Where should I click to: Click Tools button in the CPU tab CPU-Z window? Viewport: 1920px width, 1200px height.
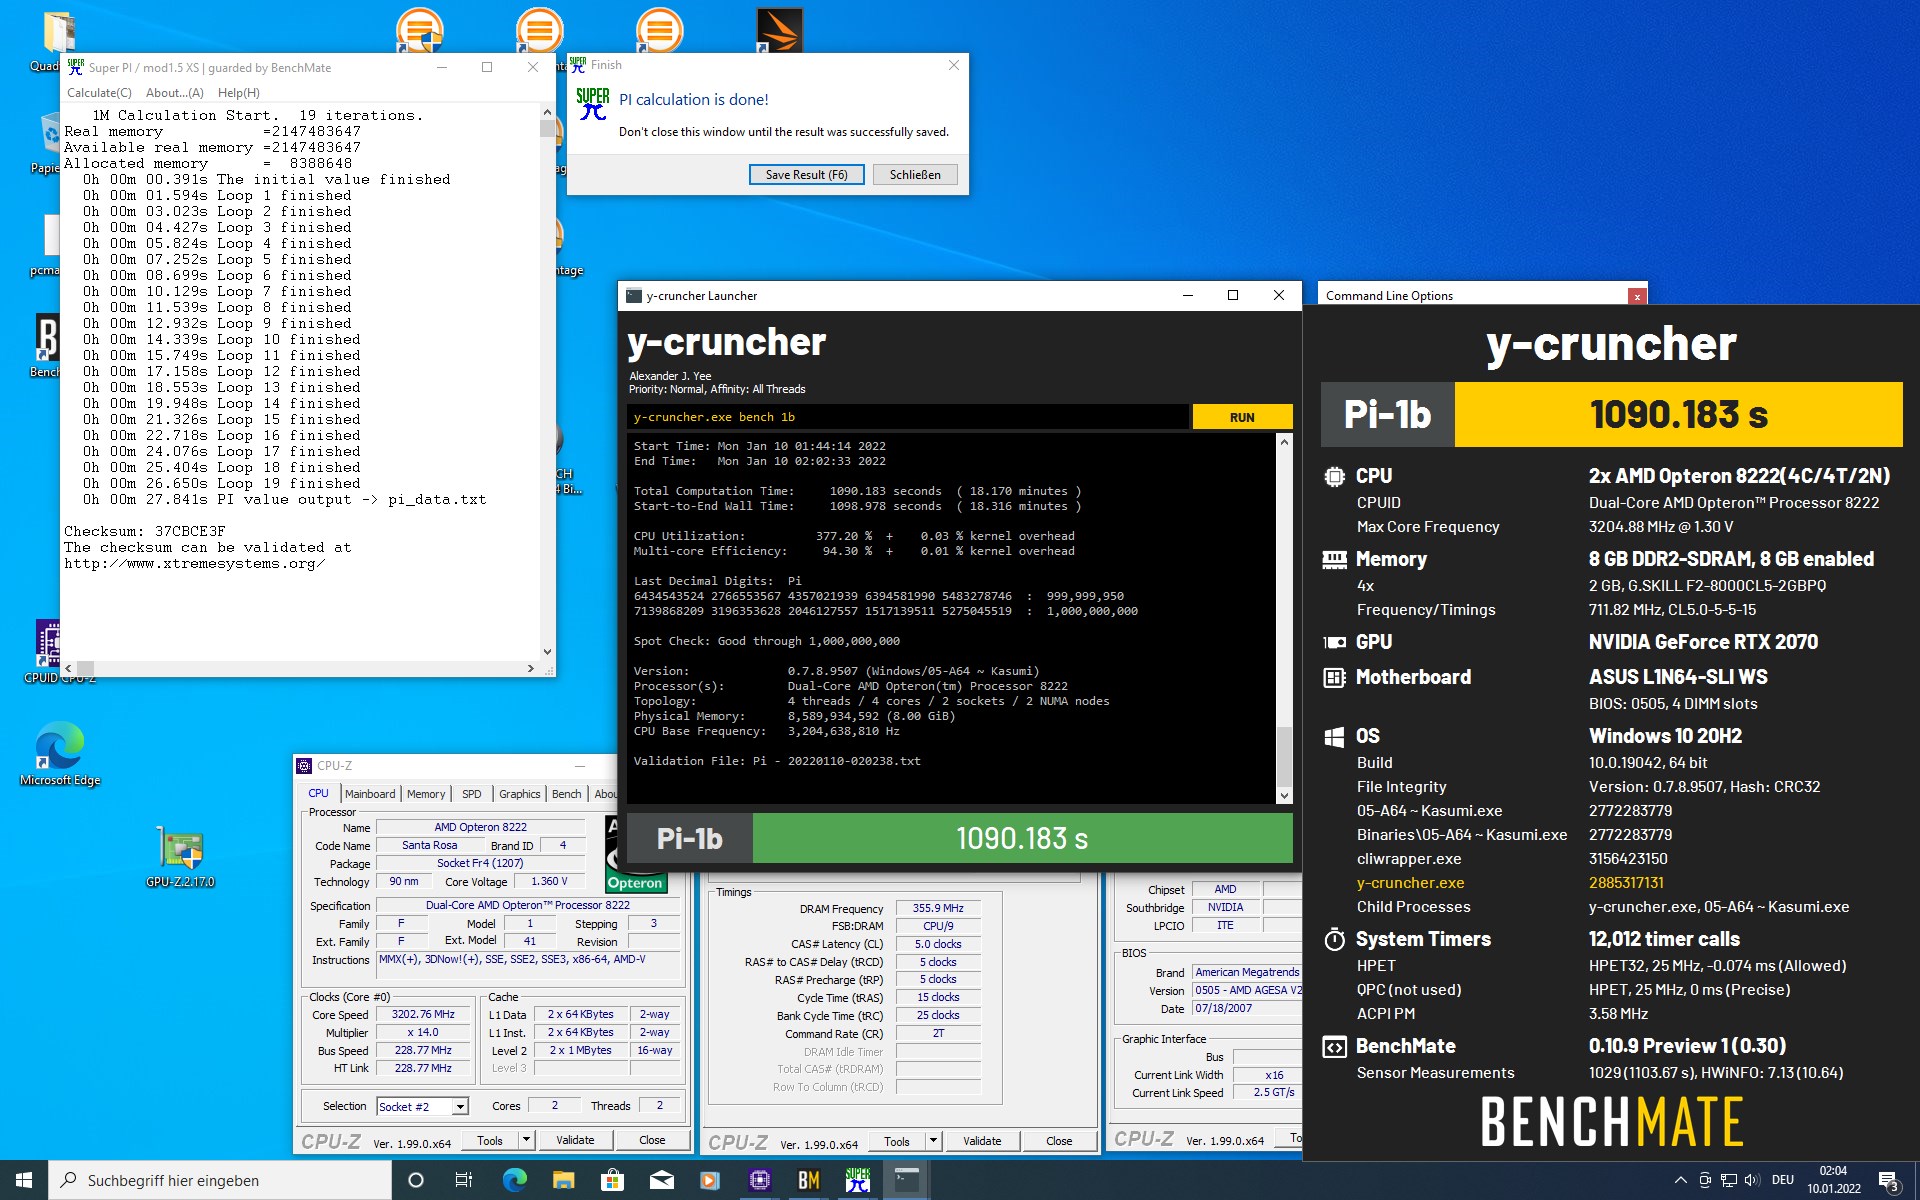(490, 1140)
